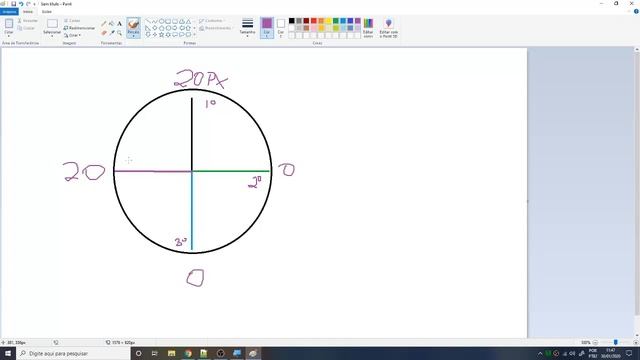Screen dimensions: 640x360
Task: Open the Girar rotate dropdown
Action: 72,36
